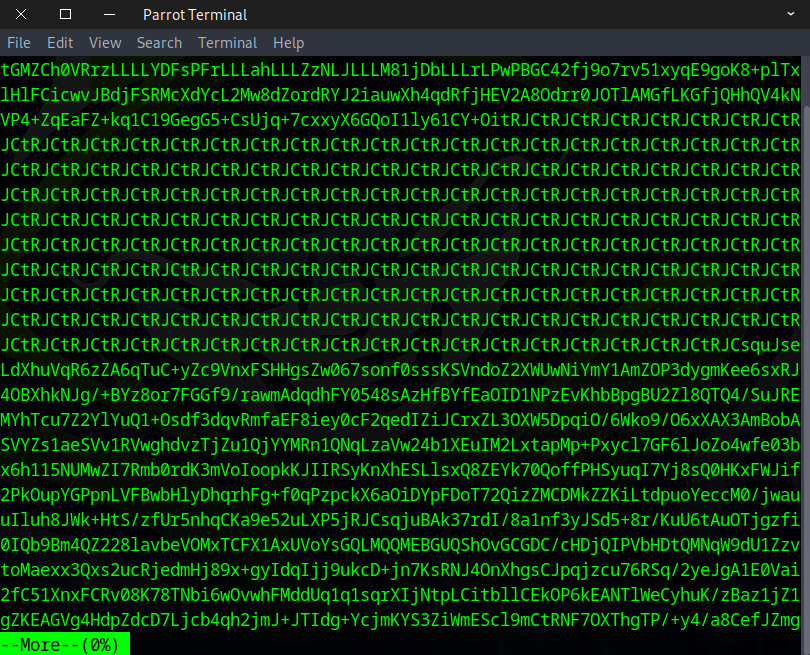Click the first output line starting tGMZCh0VRrz

(x=400, y=70)
